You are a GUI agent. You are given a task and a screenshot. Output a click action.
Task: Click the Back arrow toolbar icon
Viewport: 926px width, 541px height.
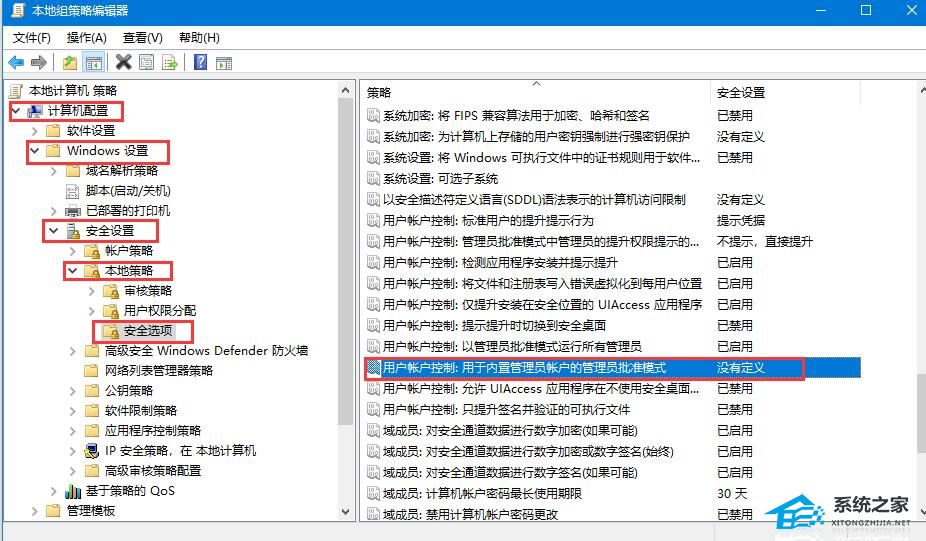pyautogui.click(x=17, y=62)
